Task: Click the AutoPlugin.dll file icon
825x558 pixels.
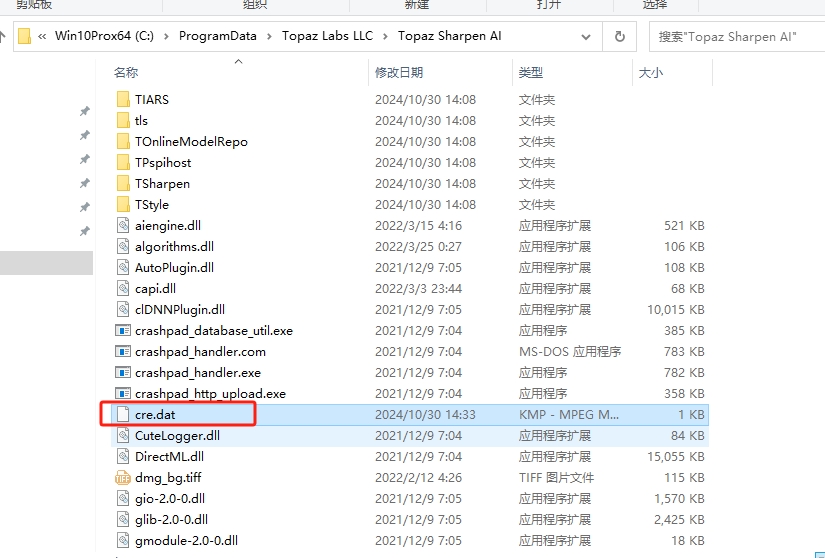Action: coord(123,268)
